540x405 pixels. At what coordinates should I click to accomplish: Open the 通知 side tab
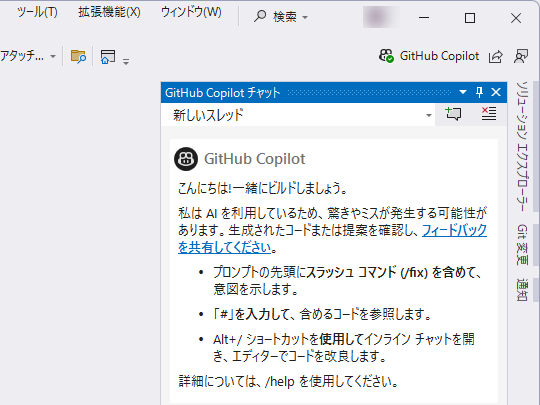(522, 290)
